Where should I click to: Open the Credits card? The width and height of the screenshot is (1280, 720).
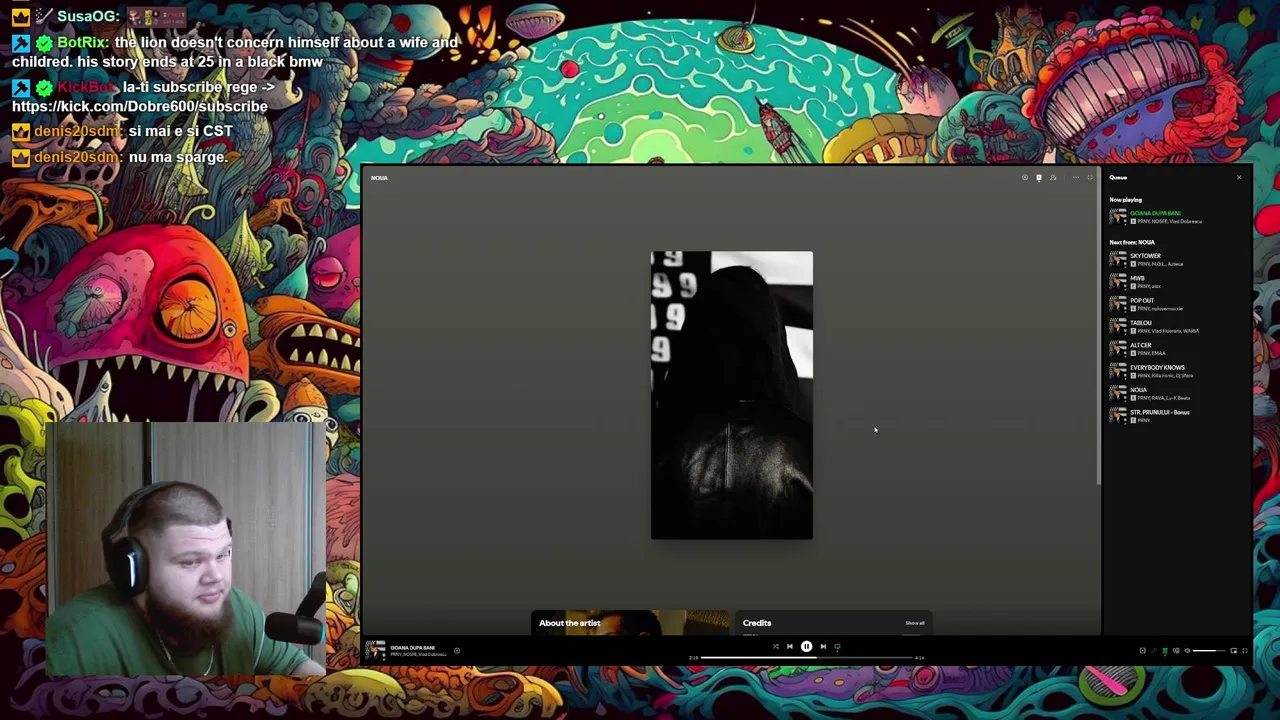[x=834, y=623]
